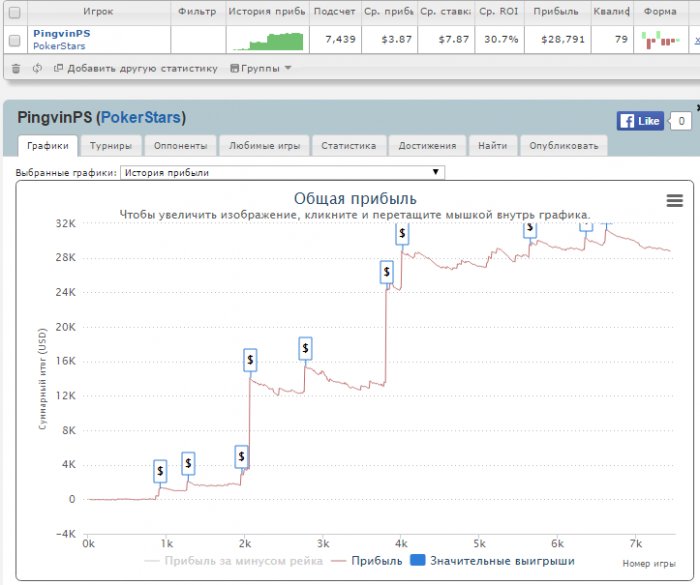Viewport: 700px width, 585px height.
Task: Open the Любимые игры tab
Action: [264, 146]
